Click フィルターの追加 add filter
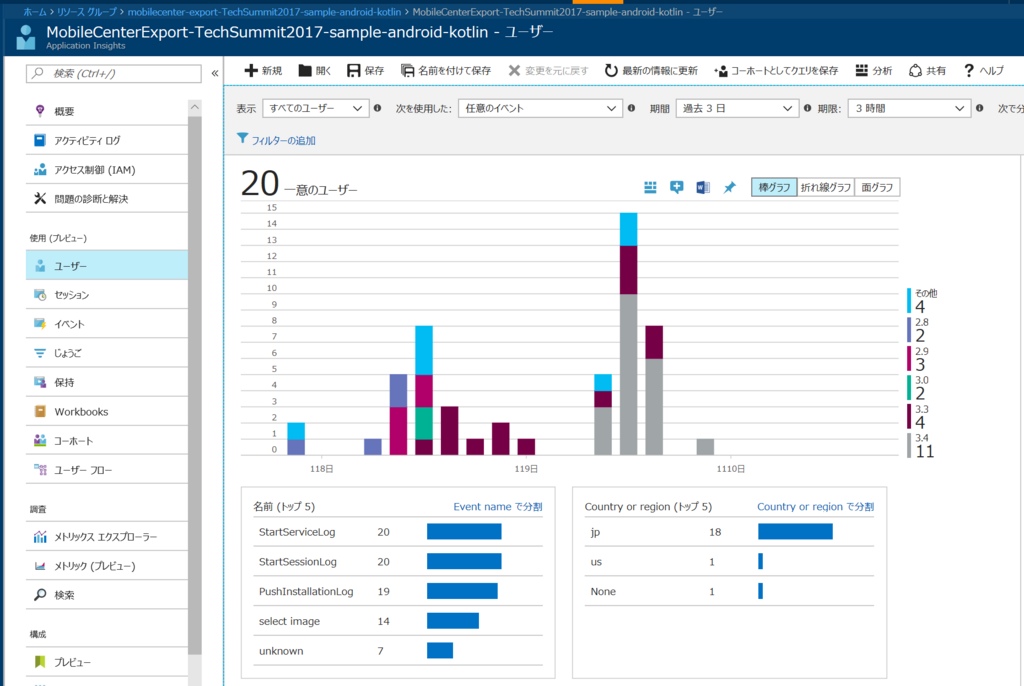The image size is (1024, 686). 276,140
